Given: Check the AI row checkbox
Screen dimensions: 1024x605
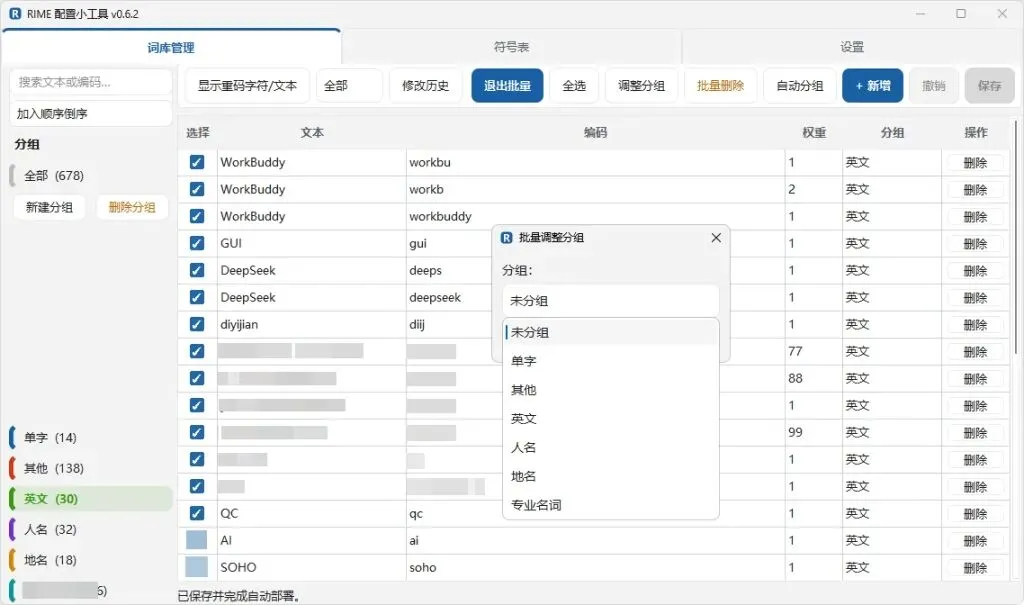Looking at the screenshot, I should pos(197,540).
